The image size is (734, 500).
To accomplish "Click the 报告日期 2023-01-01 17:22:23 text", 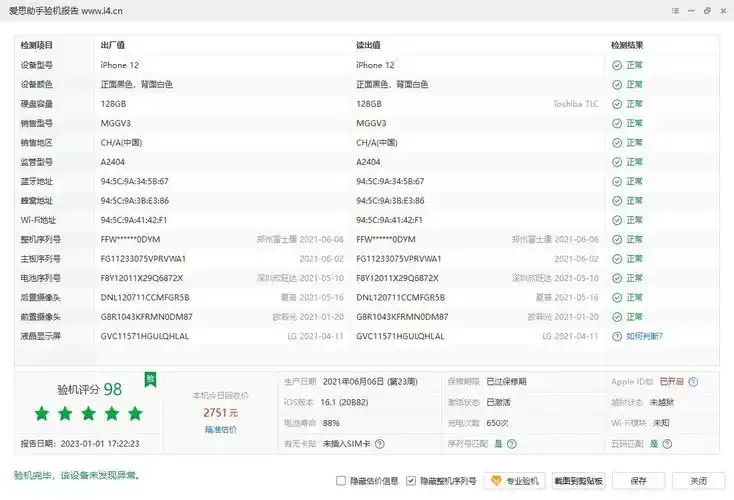I will pos(80,443).
